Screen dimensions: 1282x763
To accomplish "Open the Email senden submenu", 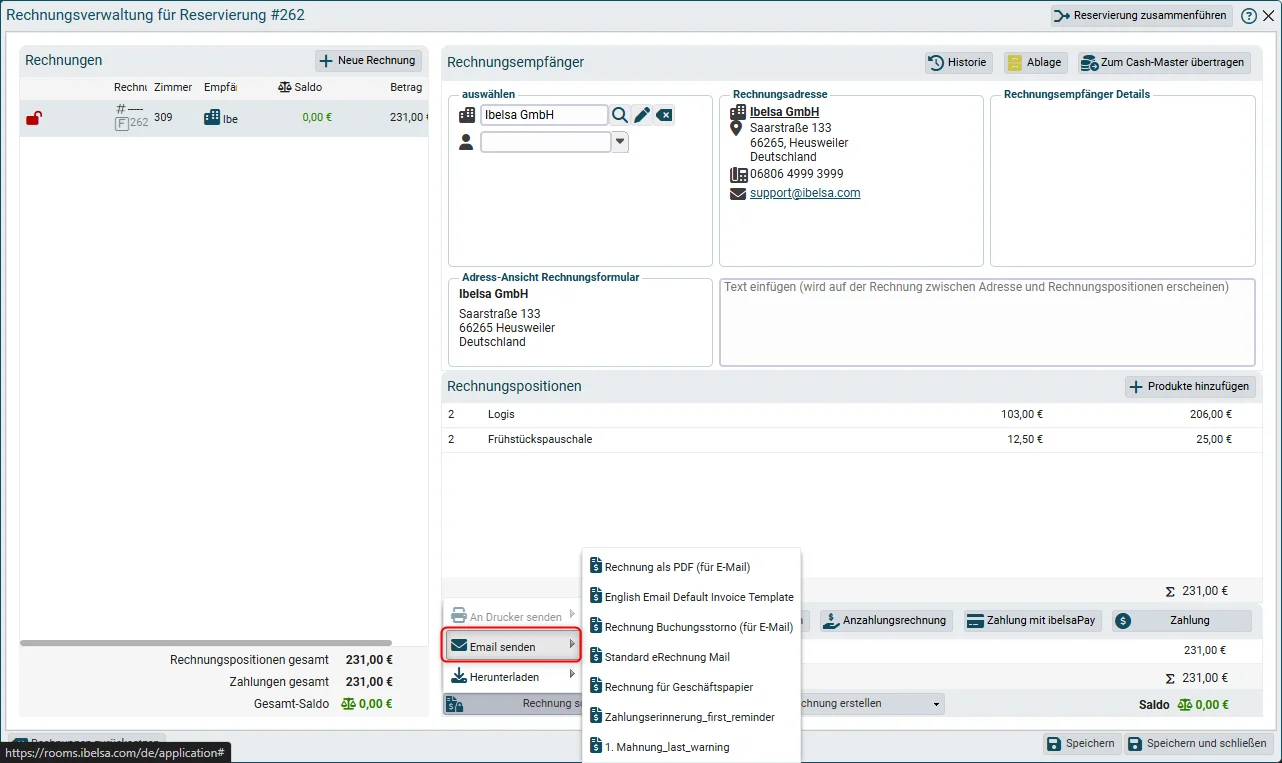I will pyautogui.click(x=512, y=647).
